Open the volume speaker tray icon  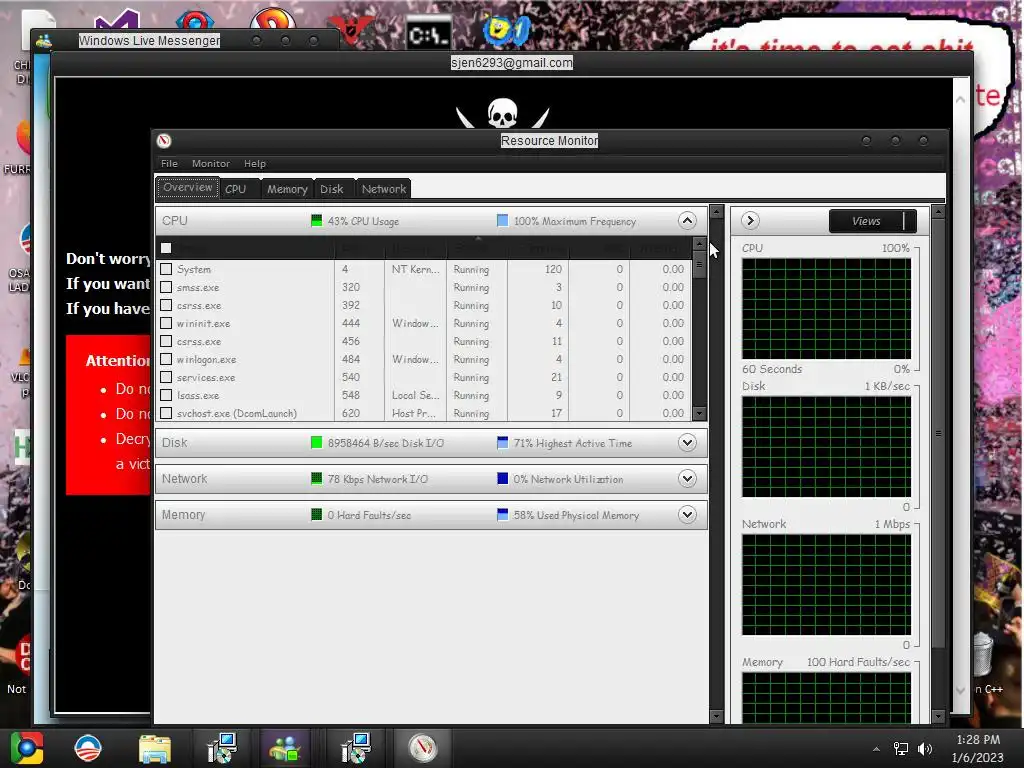(925, 749)
